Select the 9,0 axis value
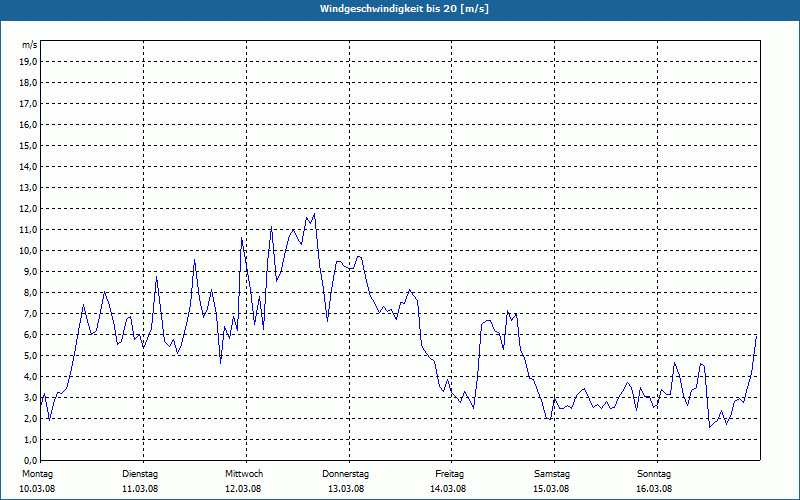The height and width of the screenshot is (500, 800). click(31, 271)
